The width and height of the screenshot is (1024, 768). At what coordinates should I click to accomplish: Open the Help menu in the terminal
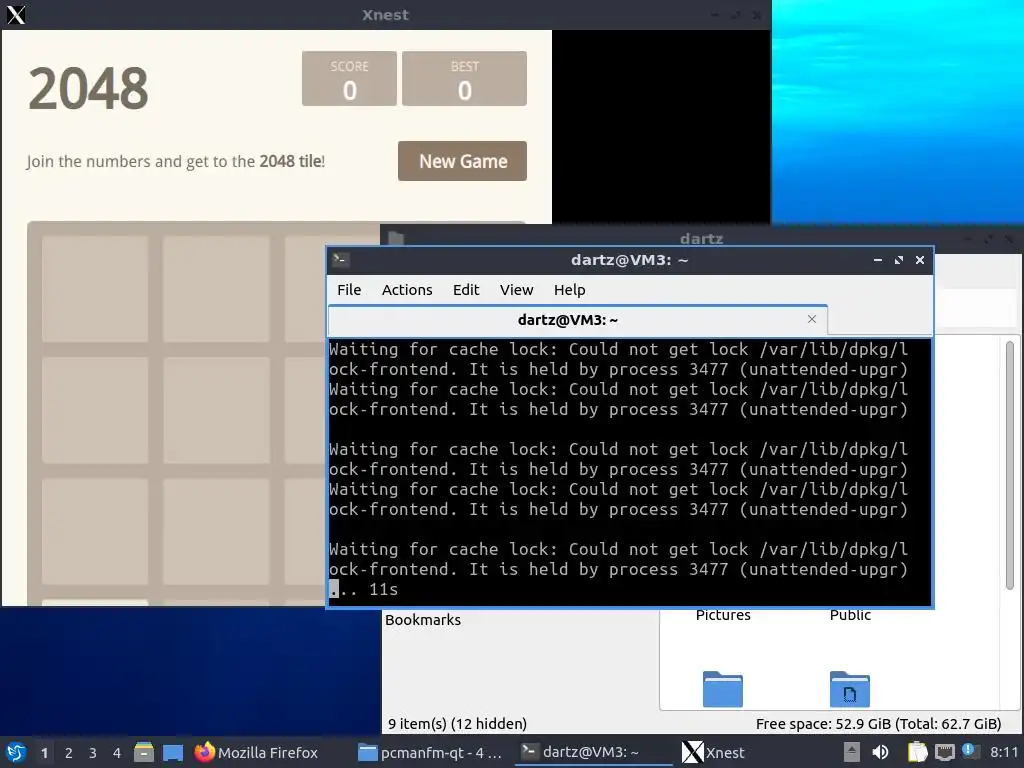click(x=569, y=289)
